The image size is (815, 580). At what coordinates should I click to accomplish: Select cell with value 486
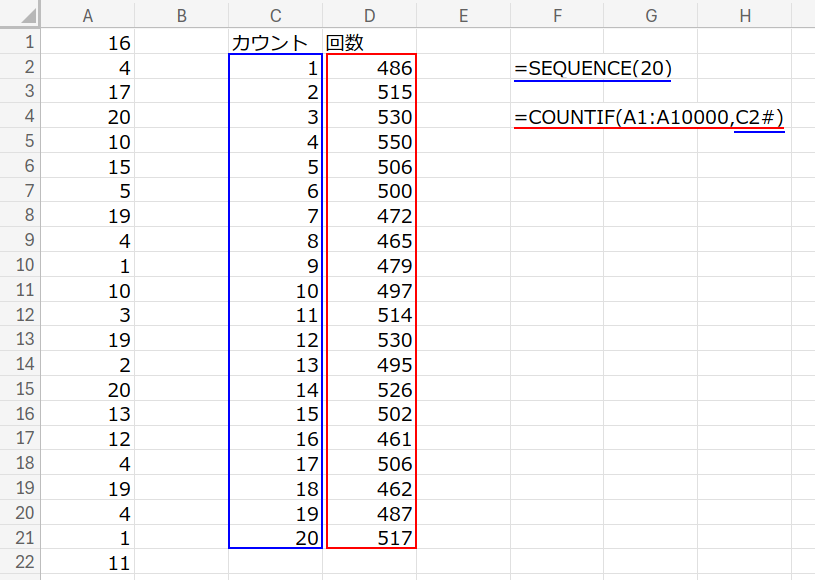click(370, 68)
